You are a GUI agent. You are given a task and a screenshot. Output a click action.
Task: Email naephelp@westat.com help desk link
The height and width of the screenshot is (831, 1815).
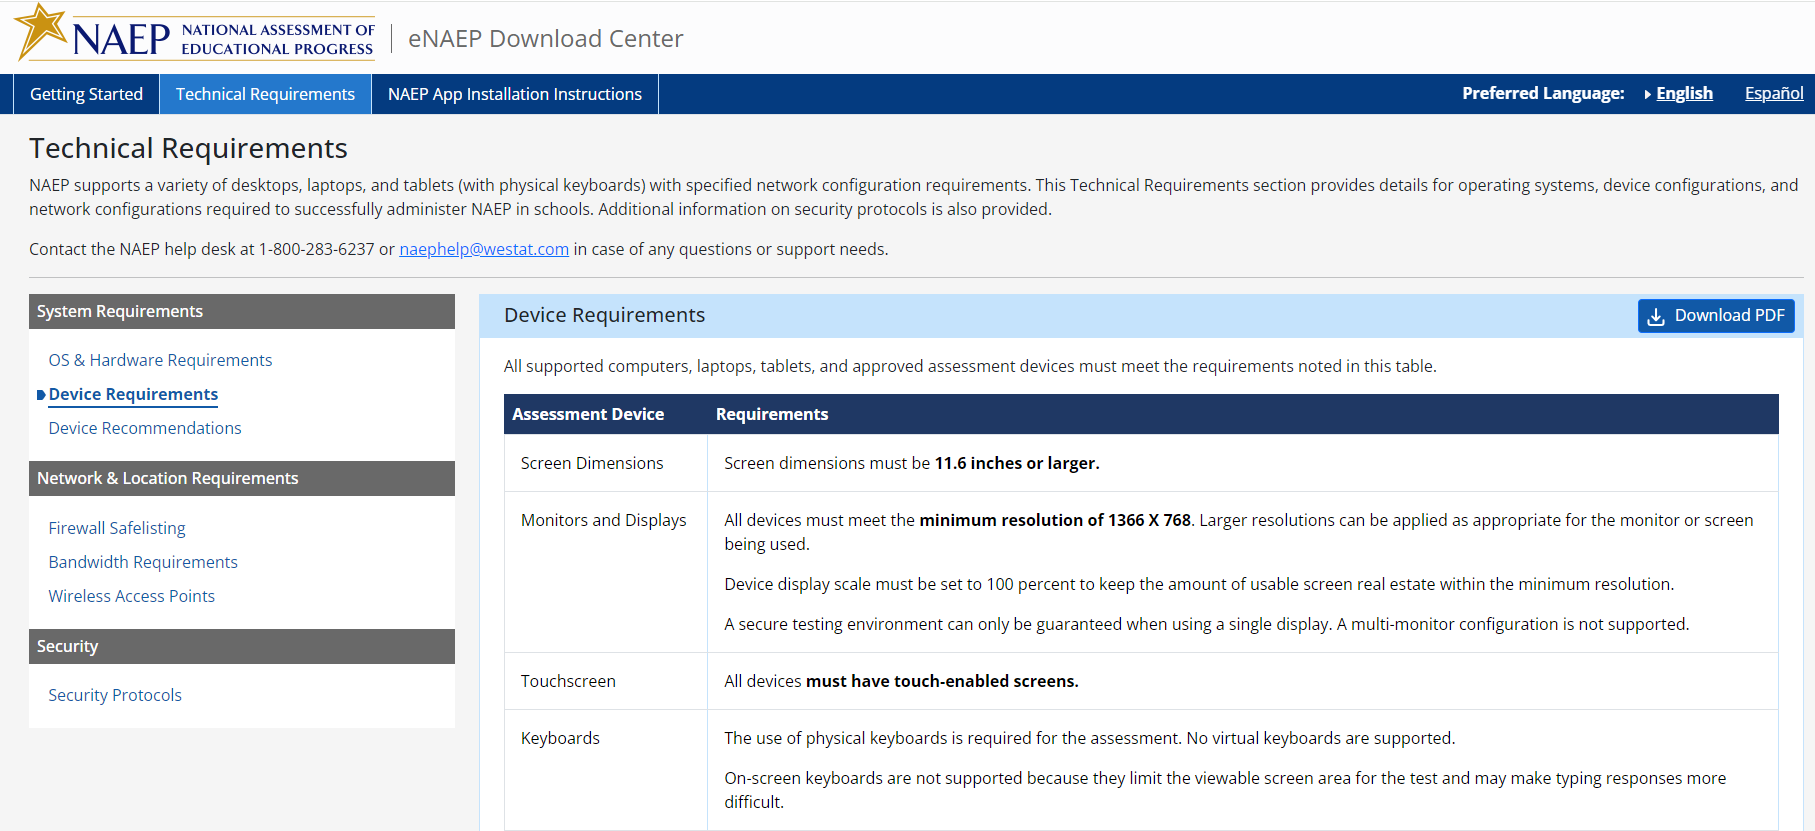pyautogui.click(x=484, y=249)
